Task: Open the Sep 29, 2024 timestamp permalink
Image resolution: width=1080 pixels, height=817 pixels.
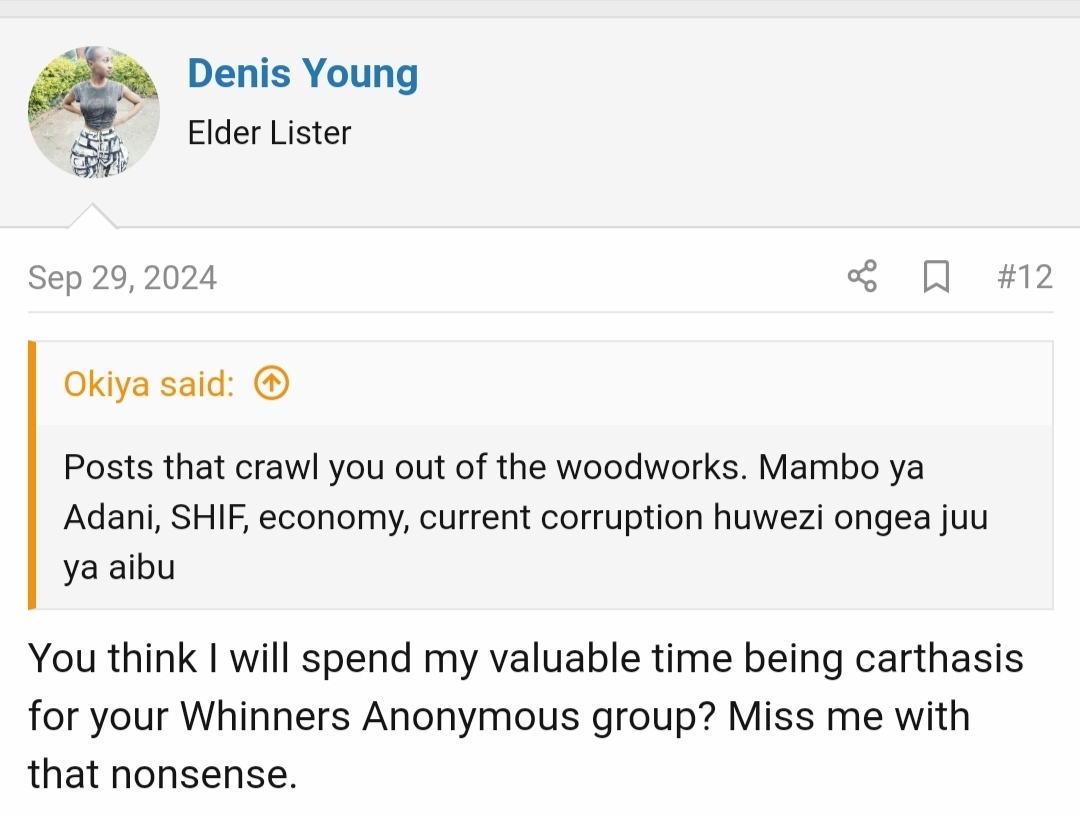Action: (123, 278)
